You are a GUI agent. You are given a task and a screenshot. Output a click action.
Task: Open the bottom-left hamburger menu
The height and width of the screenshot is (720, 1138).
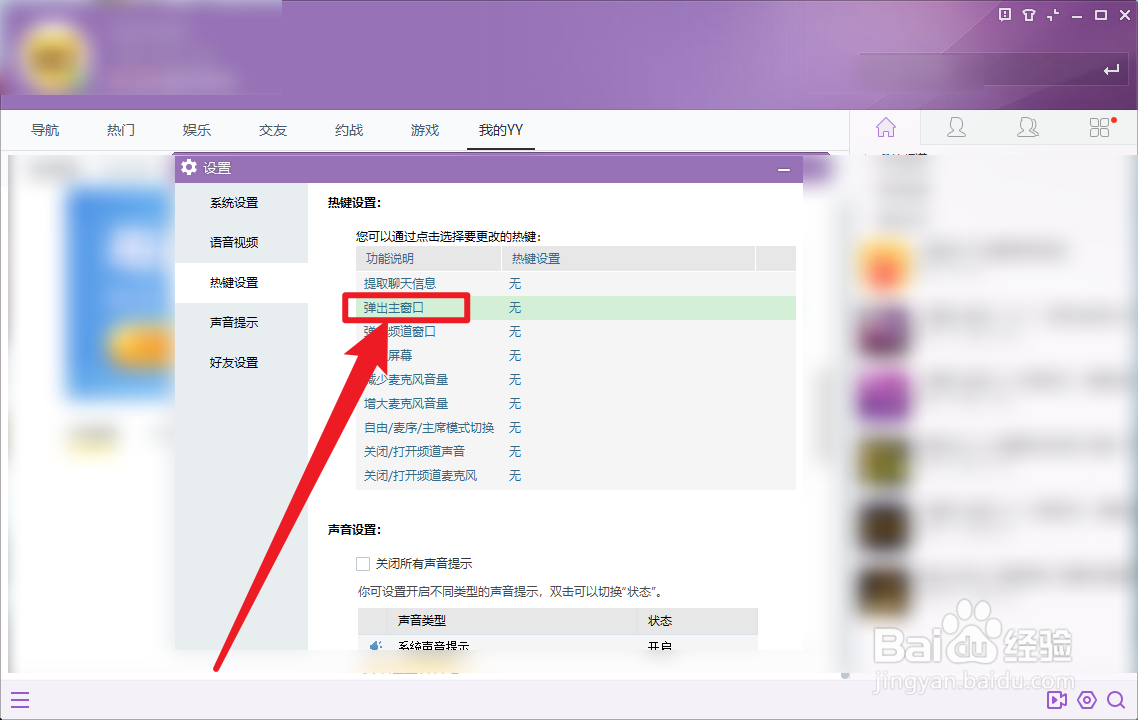pyautogui.click(x=20, y=700)
